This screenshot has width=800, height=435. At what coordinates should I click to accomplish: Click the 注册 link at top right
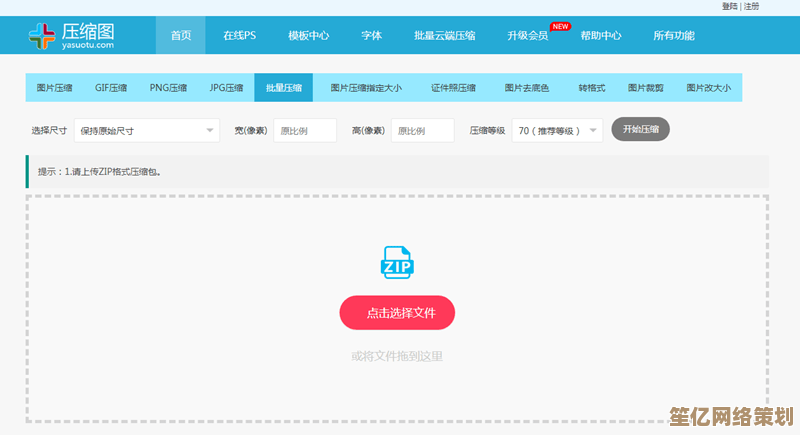coord(751,6)
